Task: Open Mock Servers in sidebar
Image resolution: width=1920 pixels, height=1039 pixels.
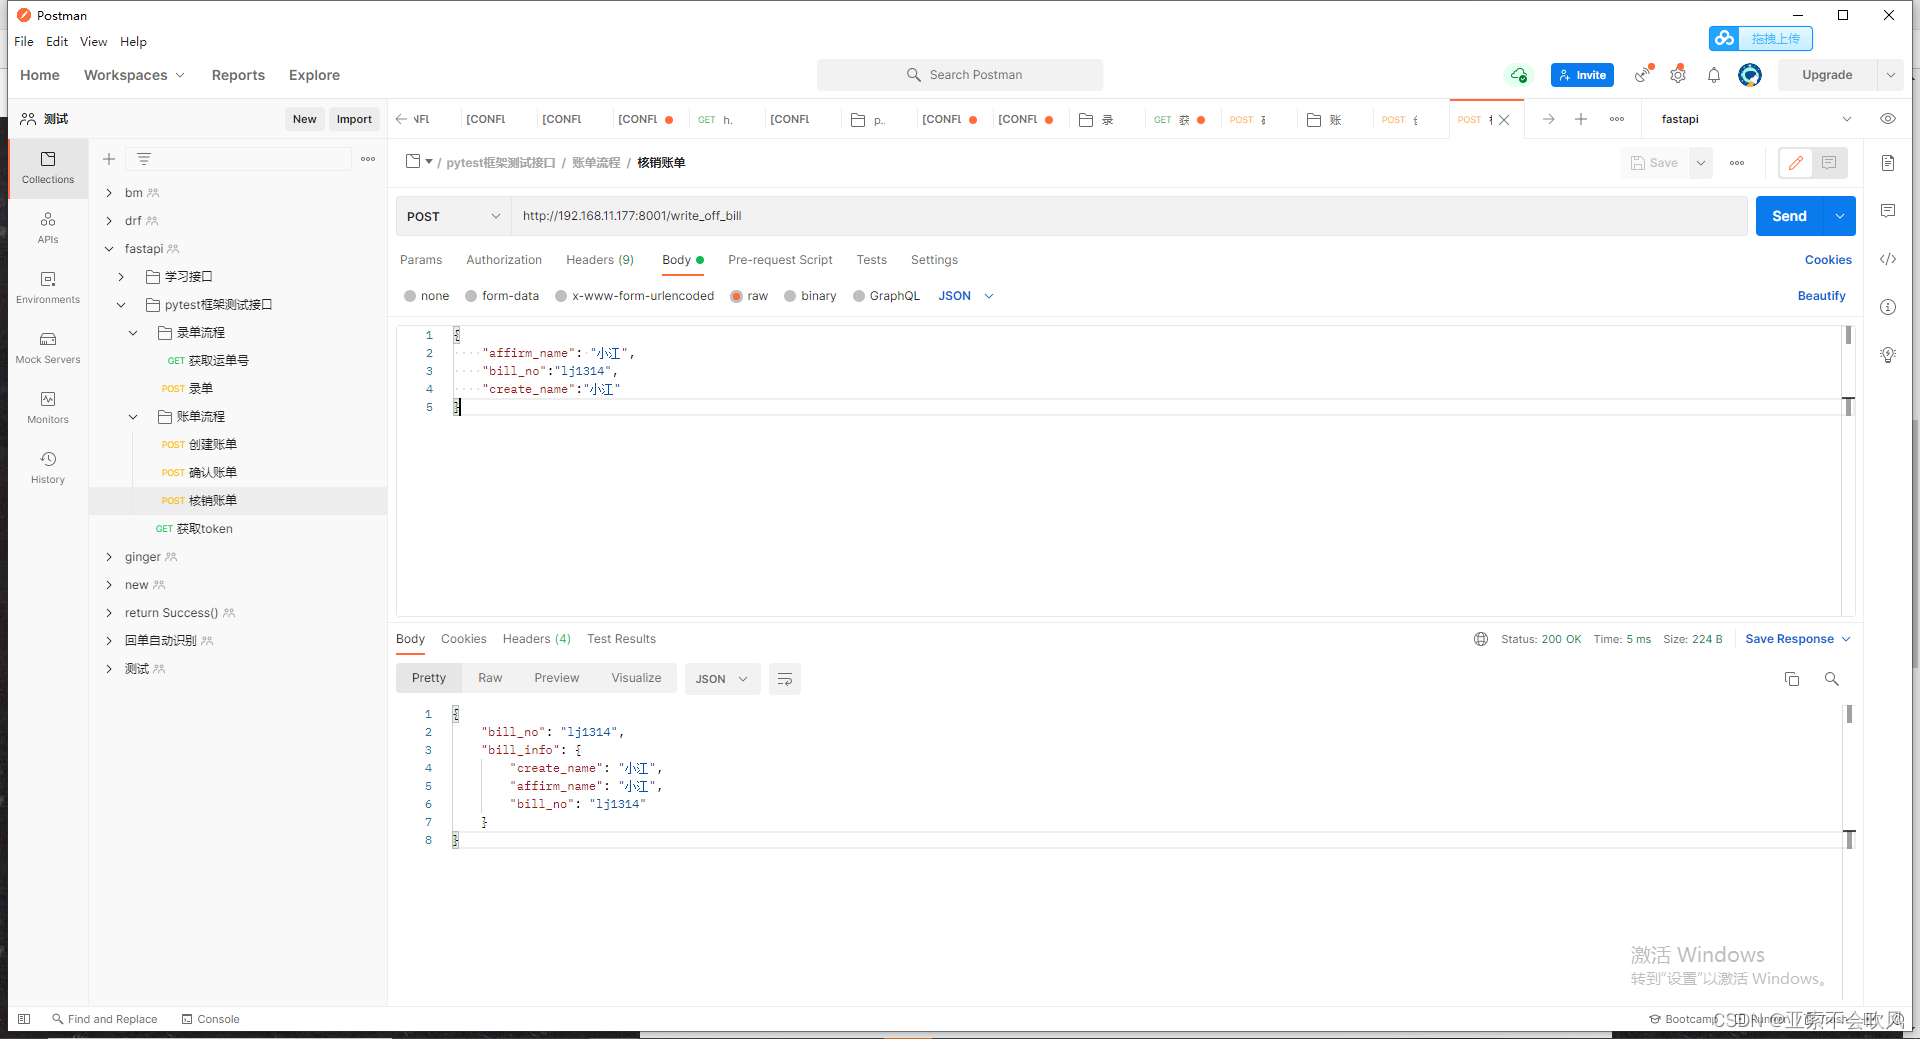Action: (48, 348)
